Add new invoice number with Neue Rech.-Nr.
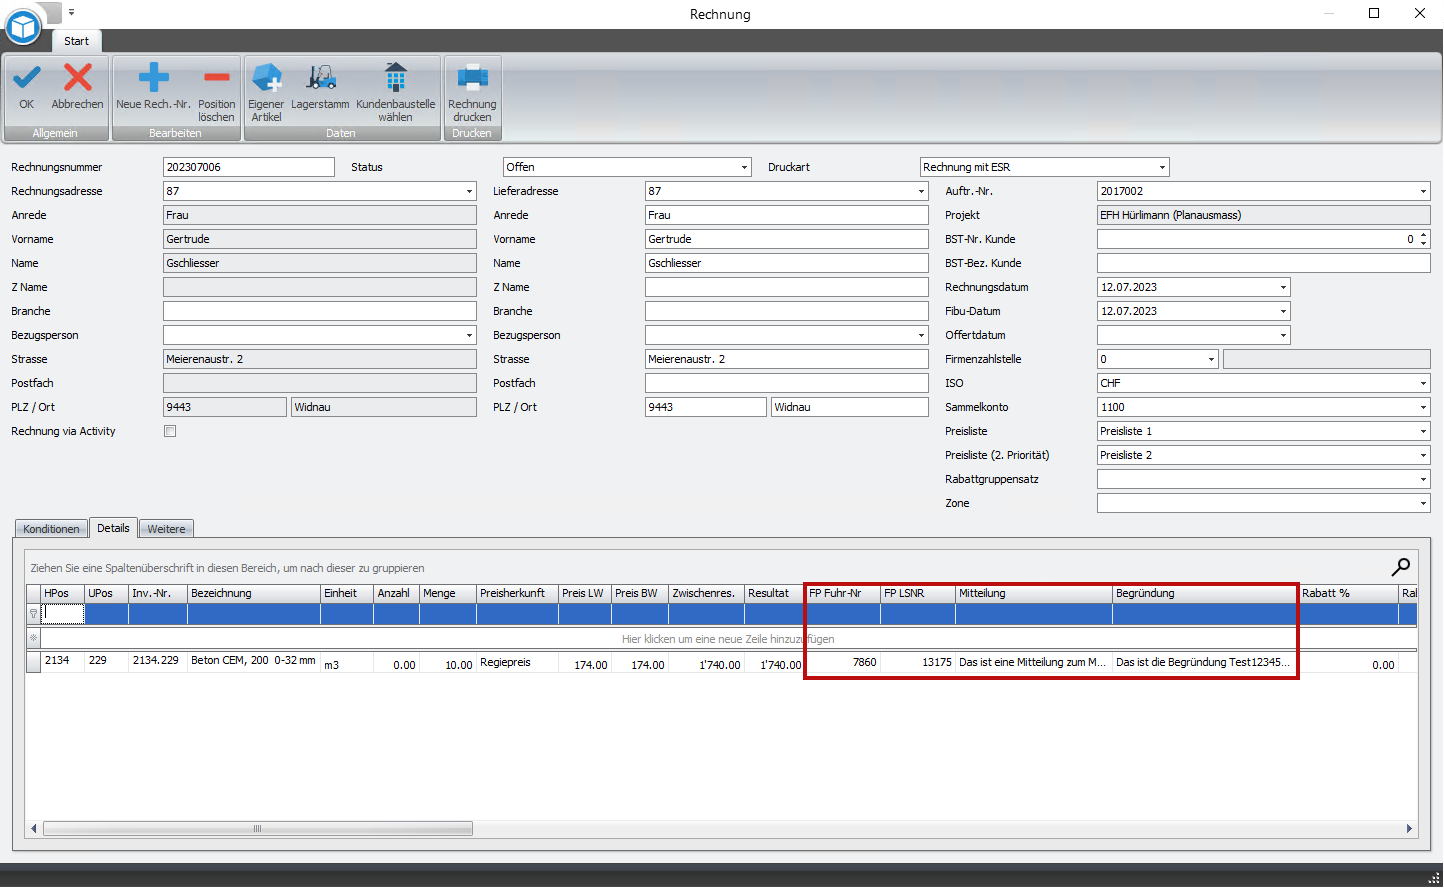1444x888 pixels. click(153, 78)
